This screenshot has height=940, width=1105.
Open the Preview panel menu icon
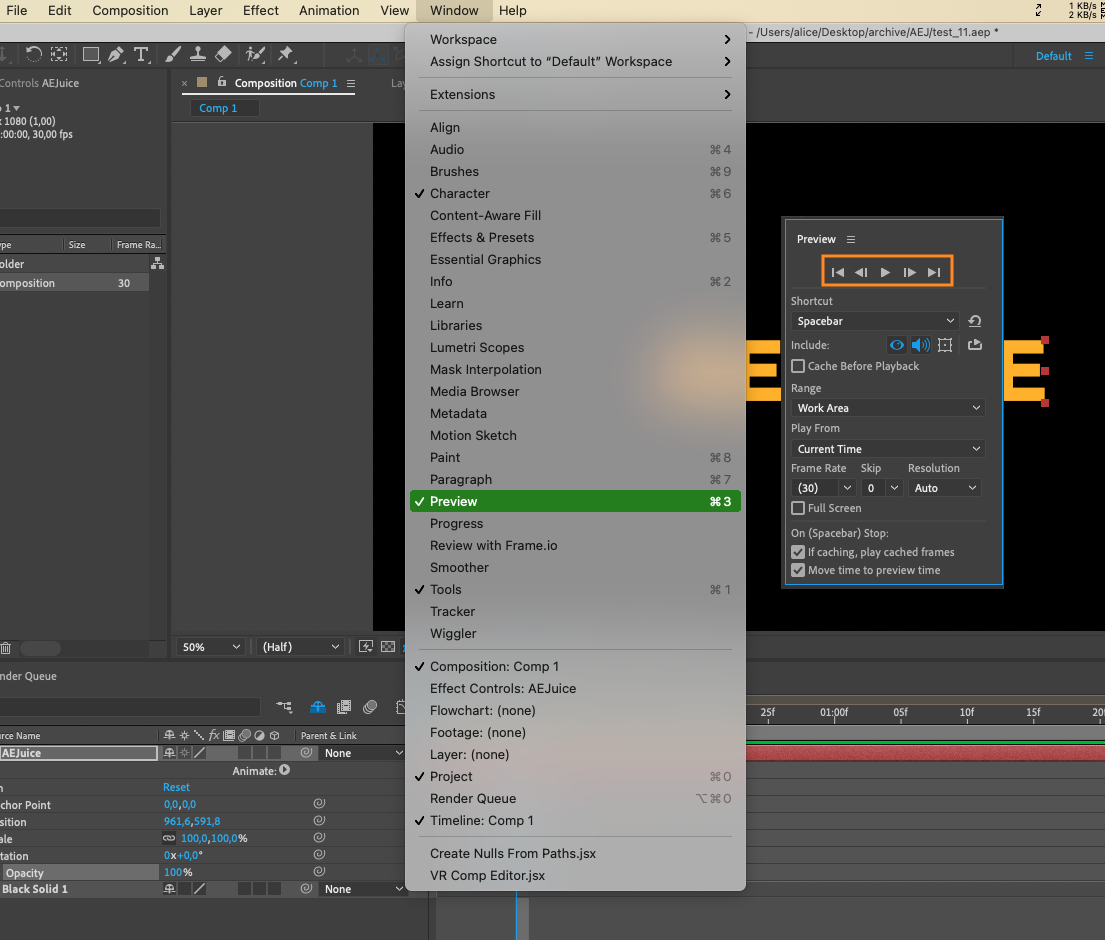851,240
